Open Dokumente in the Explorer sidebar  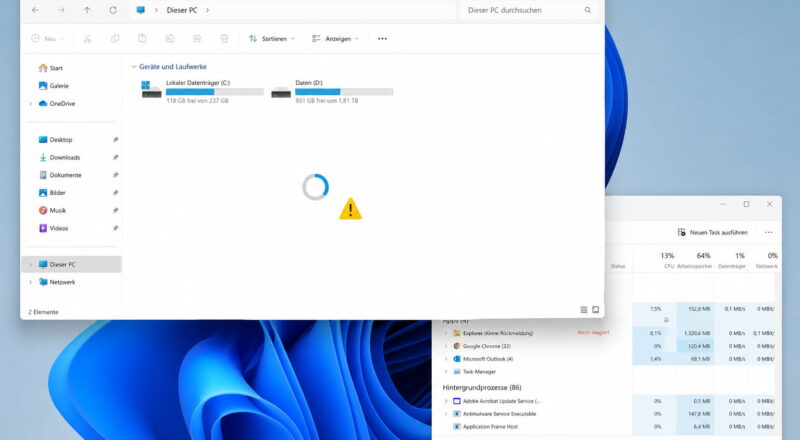tap(65, 175)
